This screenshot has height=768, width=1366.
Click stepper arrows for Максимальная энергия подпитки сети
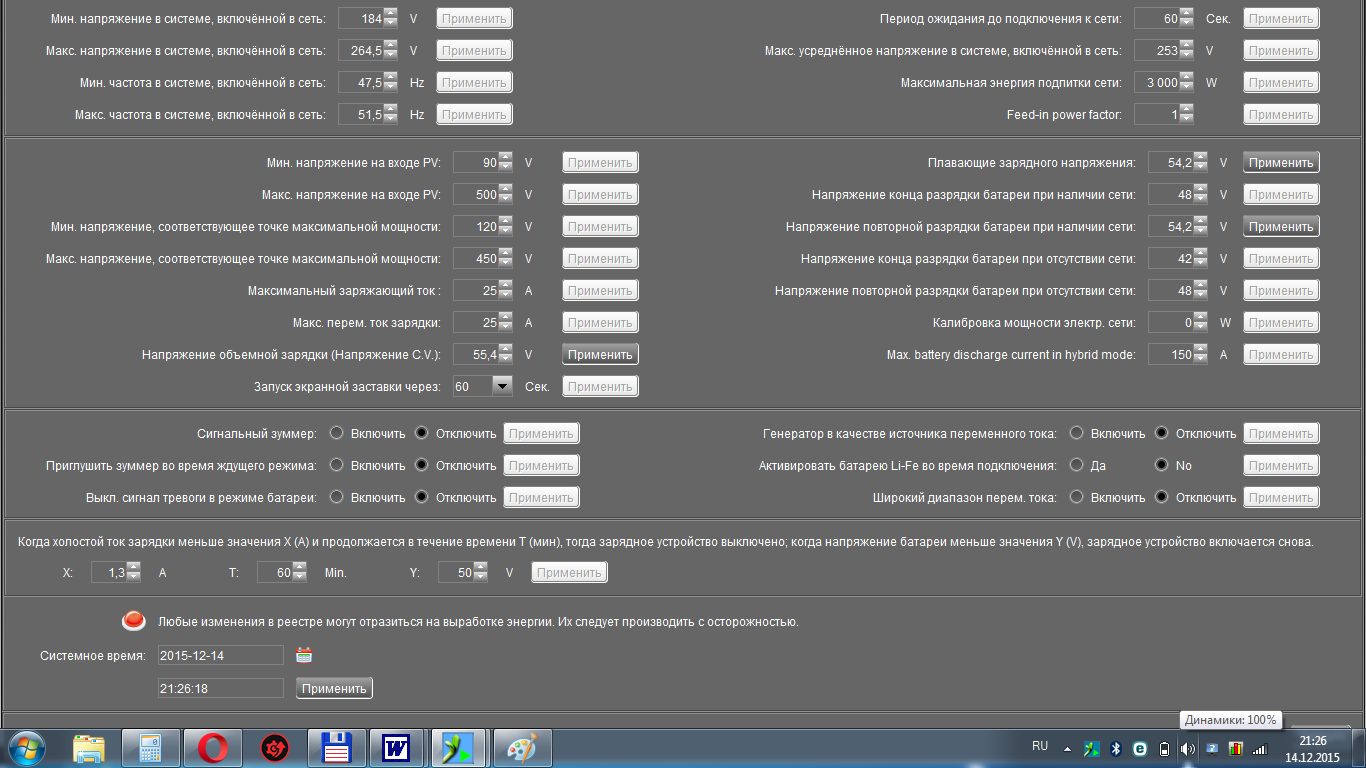(x=1186, y=82)
